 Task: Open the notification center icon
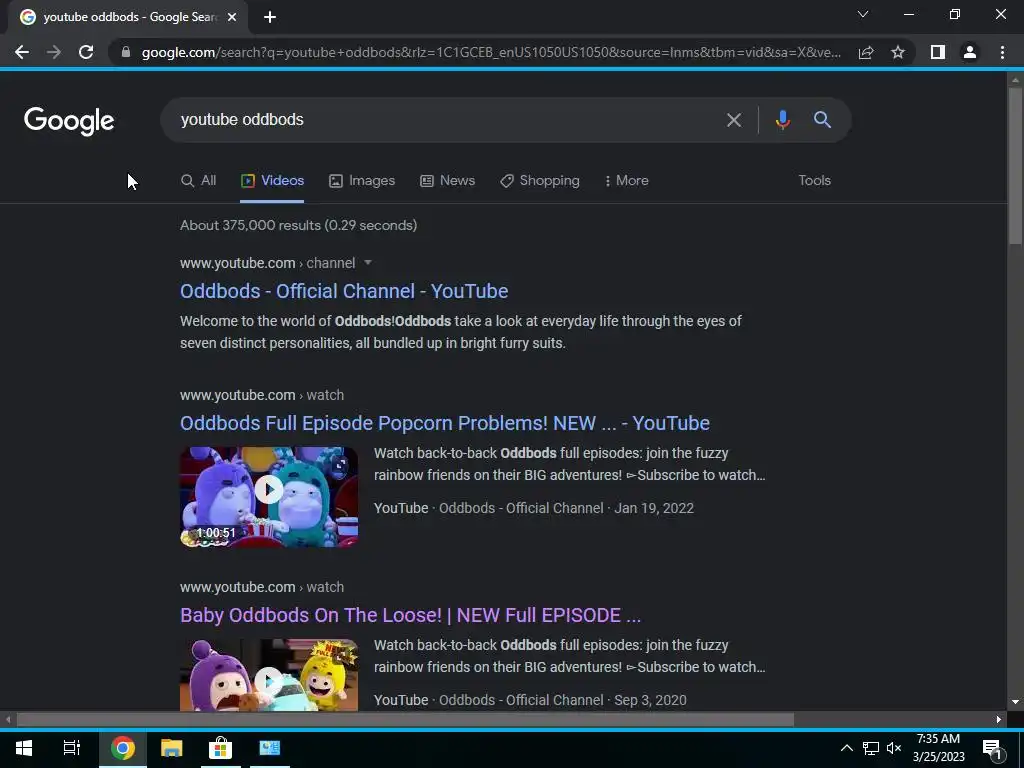point(993,749)
